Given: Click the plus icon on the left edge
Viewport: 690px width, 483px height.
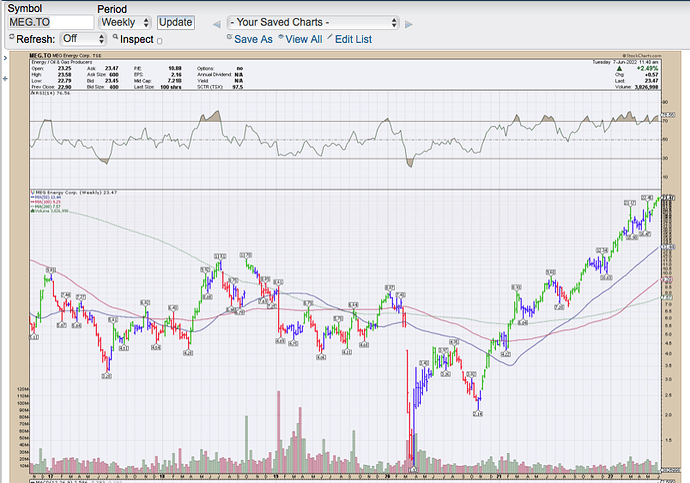Looking at the screenshot, I should 5,79.
